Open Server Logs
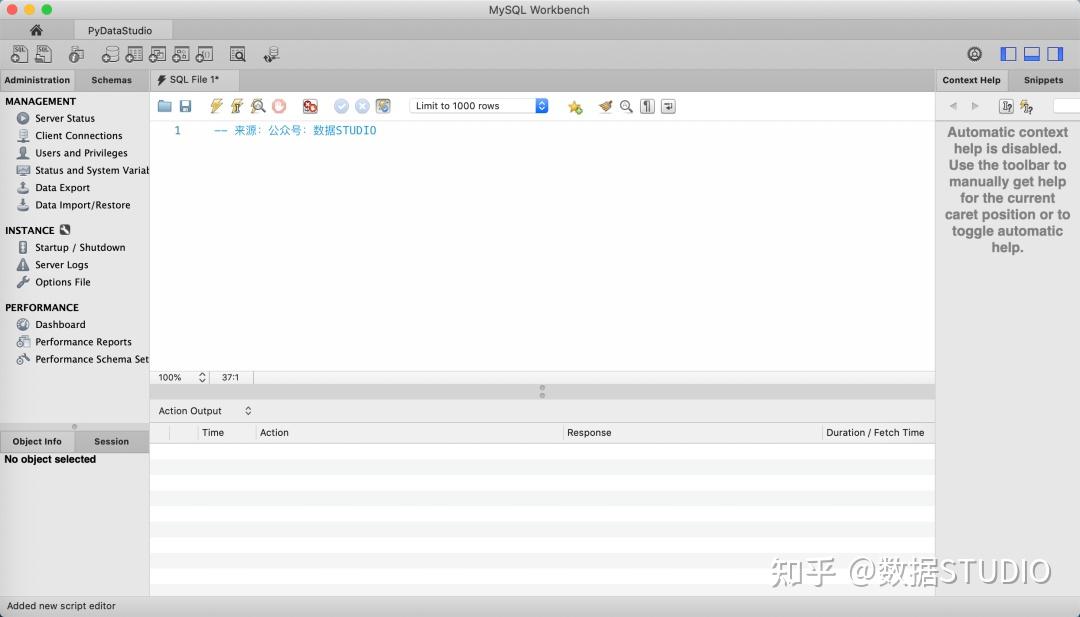Viewport: 1080px width, 617px height. tap(61, 264)
